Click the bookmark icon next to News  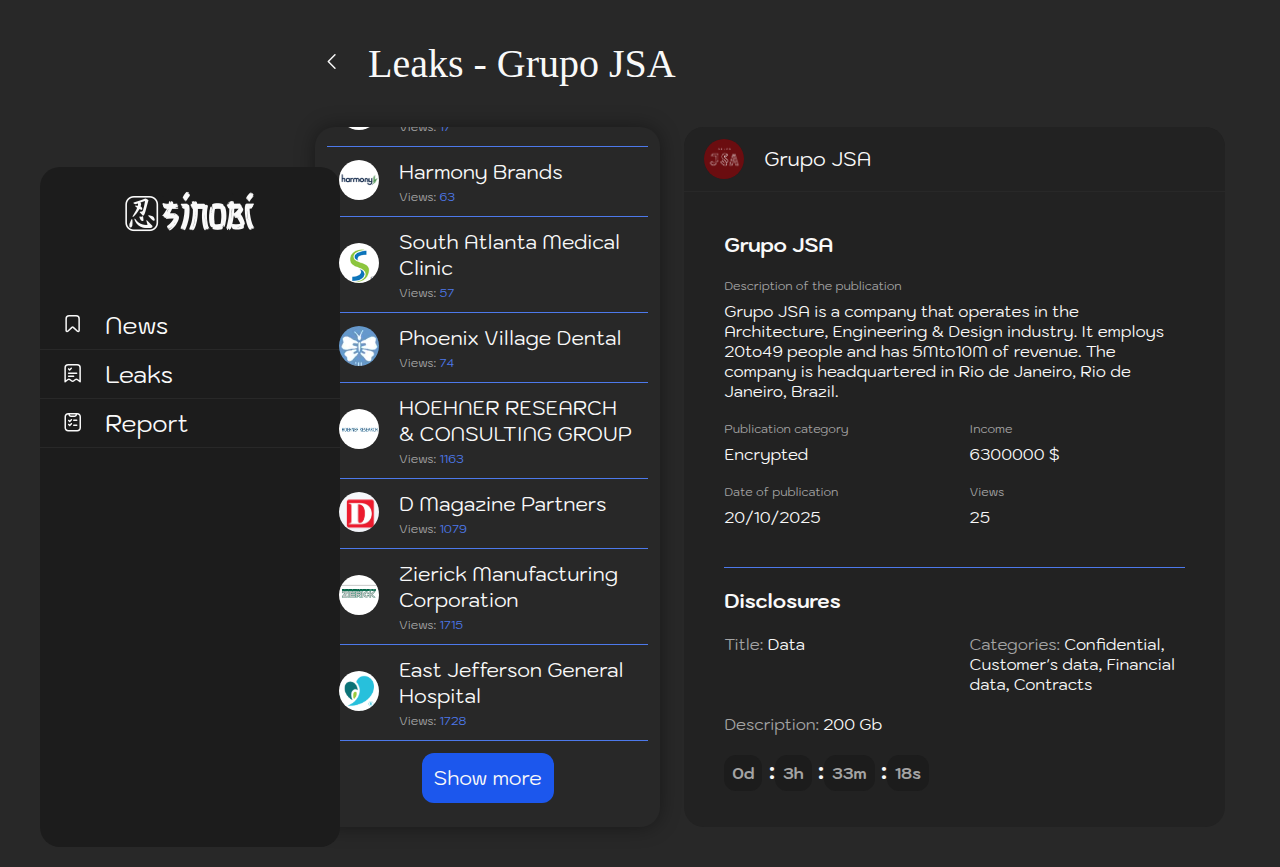pos(73,324)
